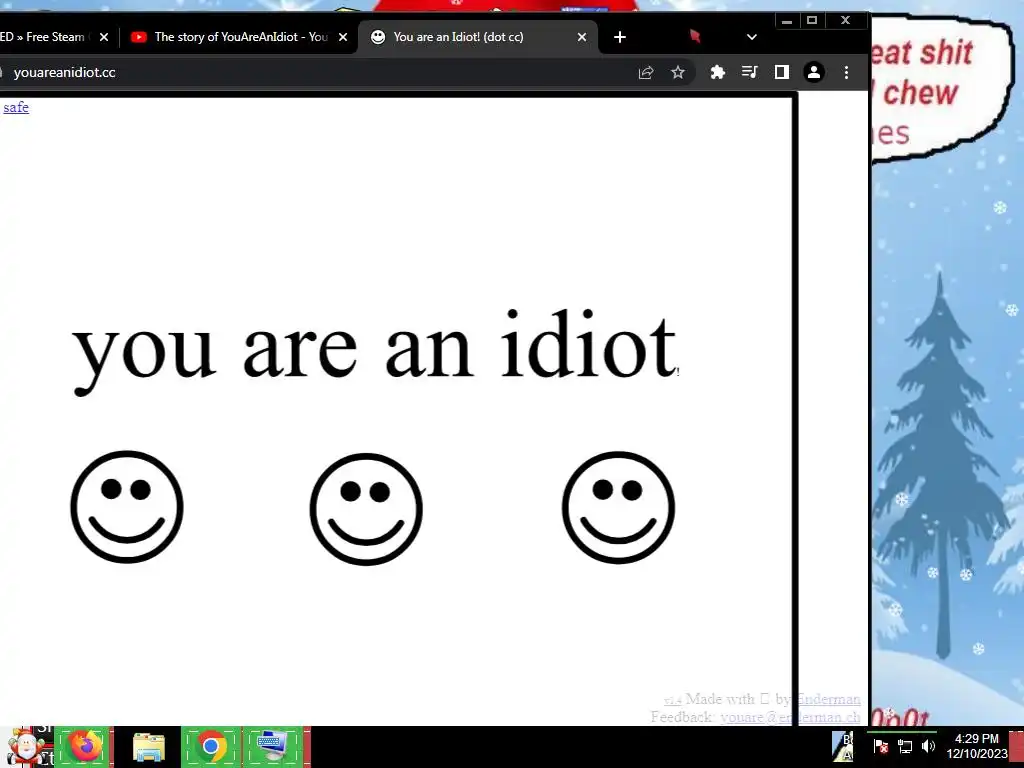Open the computer keyboard app on the taskbar
The height and width of the screenshot is (768, 1024).
pos(274,747)
